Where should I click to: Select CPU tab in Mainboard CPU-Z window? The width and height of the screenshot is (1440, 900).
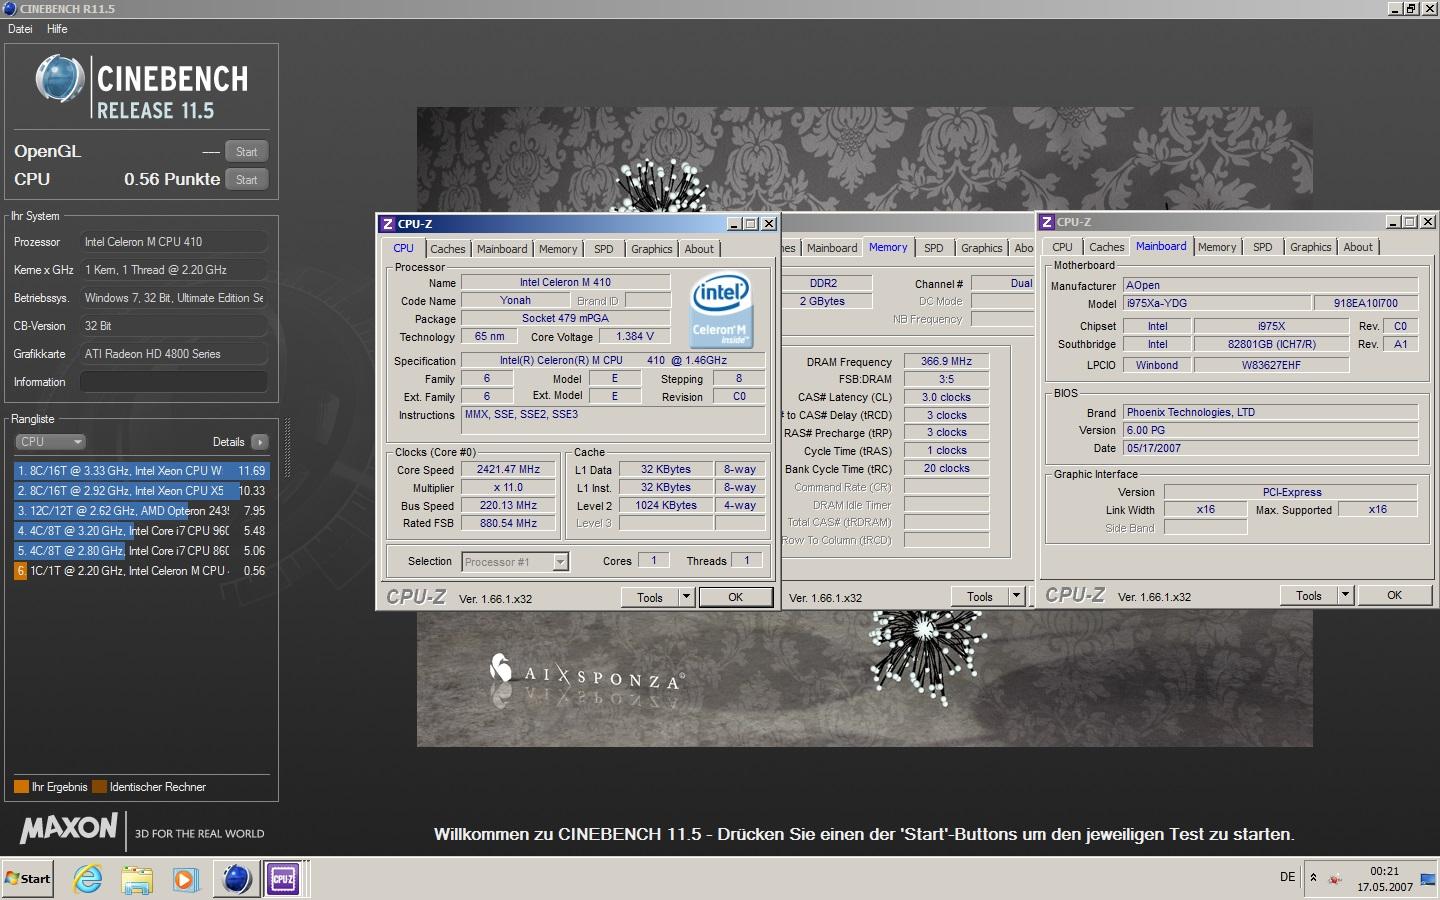(x=1062, y=247)
